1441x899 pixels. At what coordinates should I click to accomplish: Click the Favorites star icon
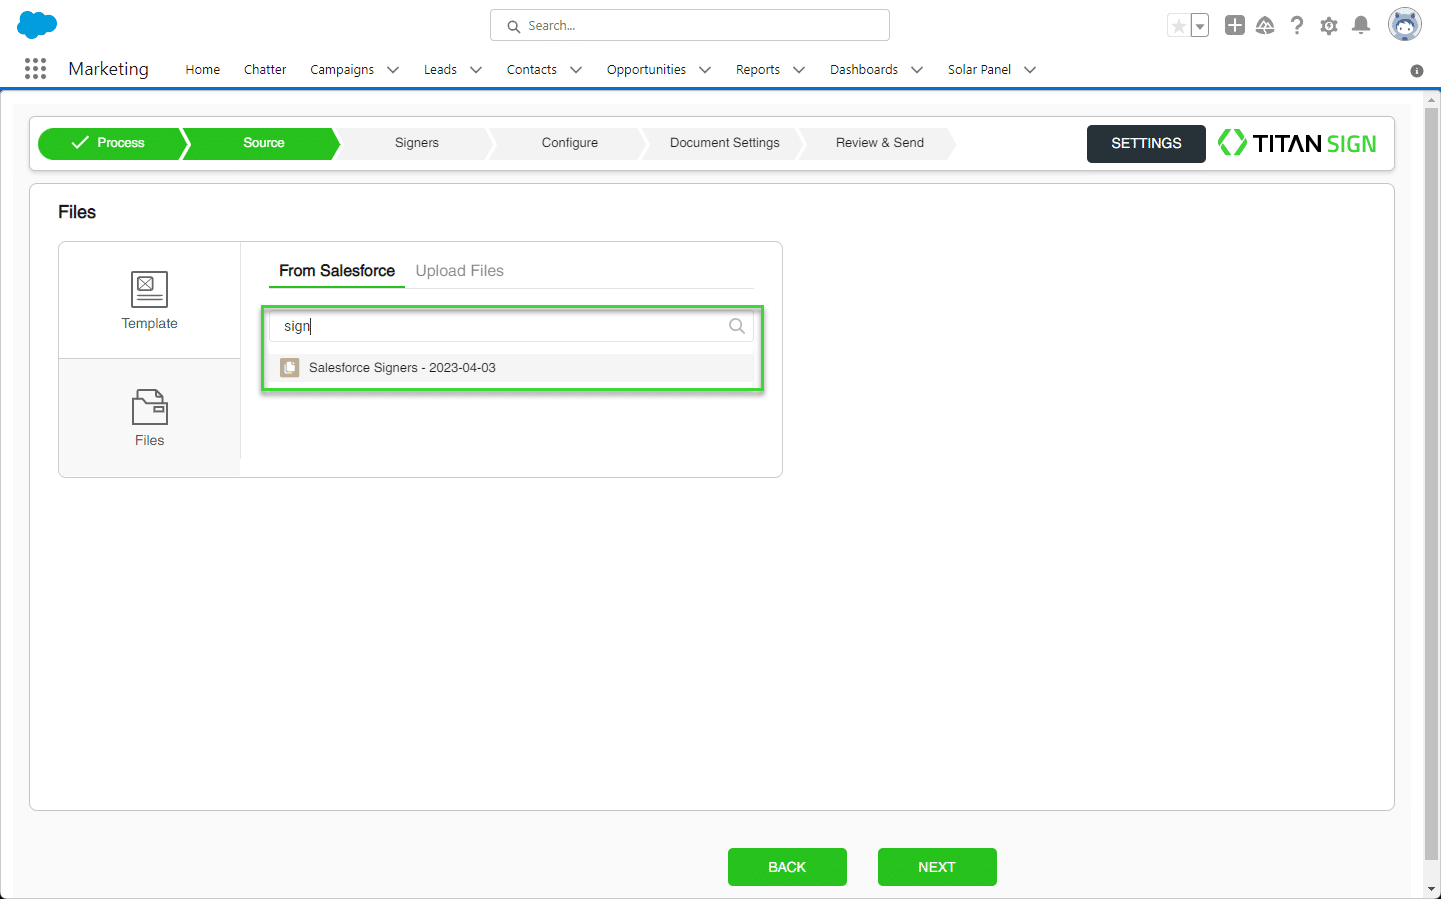pyautogui.click(x=1179, y=26)
